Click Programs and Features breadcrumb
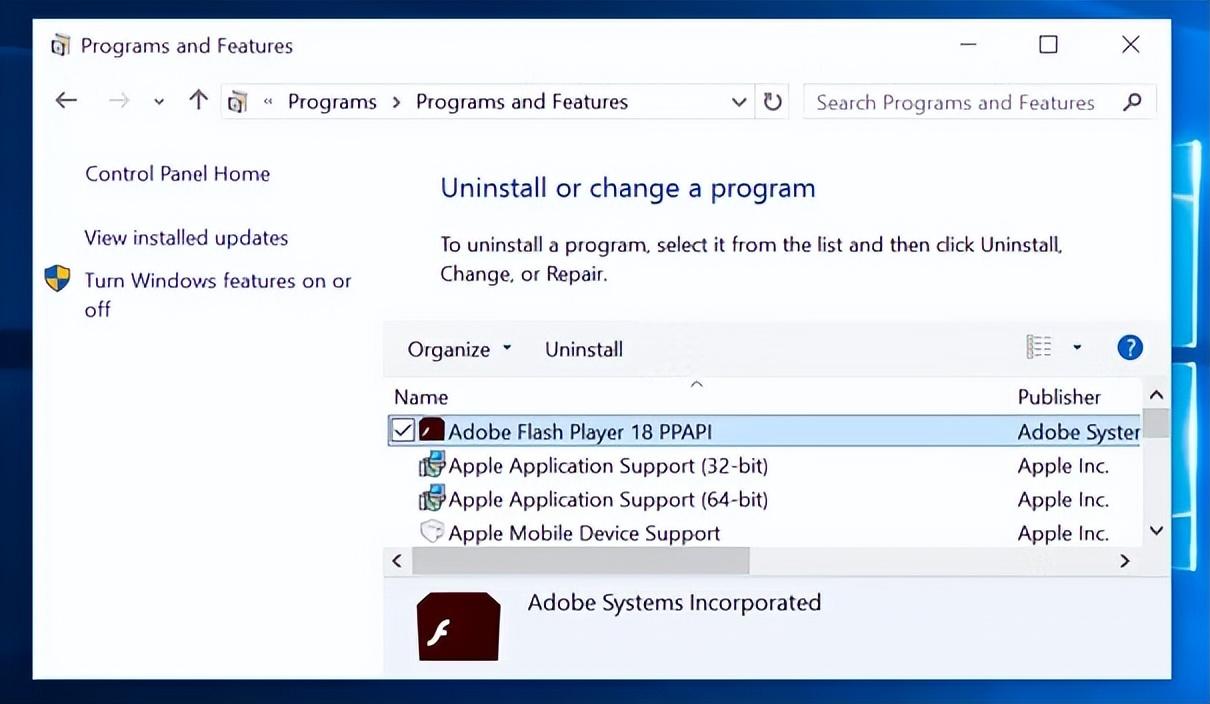 pyautogui.click(x=522, y=102)
